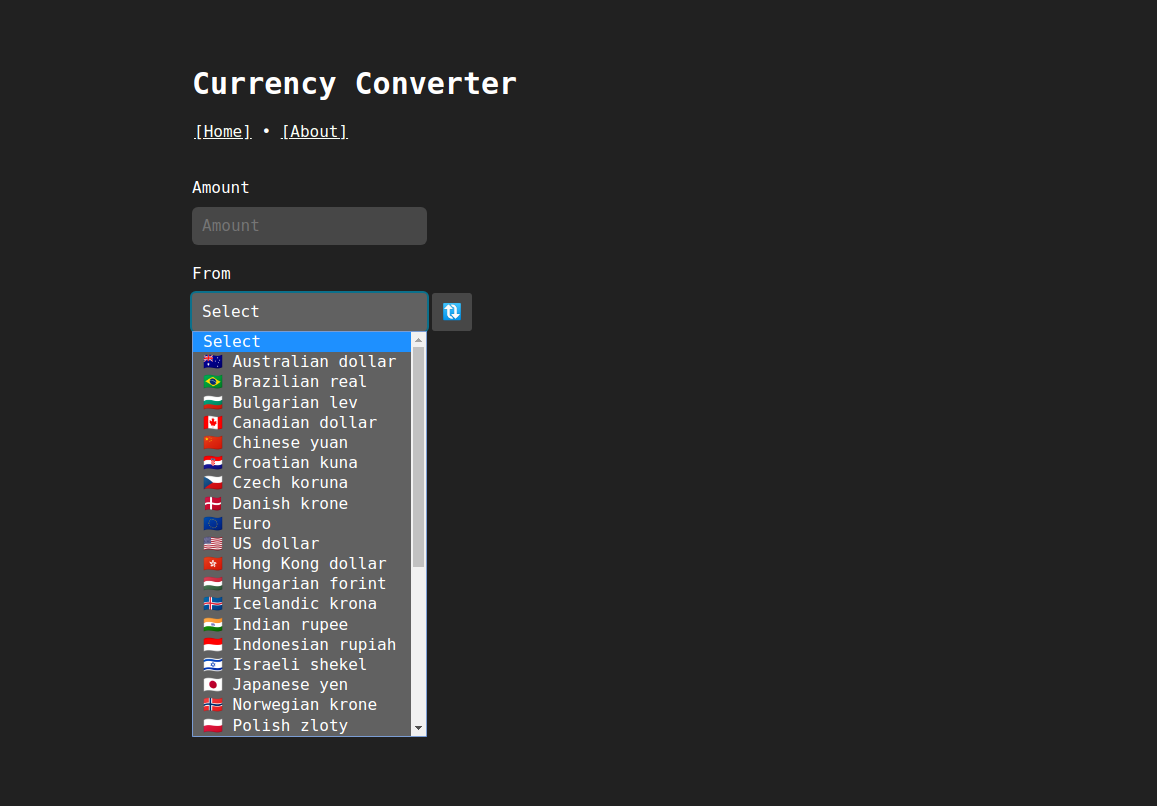Click the Danish krone flag icon
The height and width of the screenshot is (806, 1157).
tap(213, 503)
